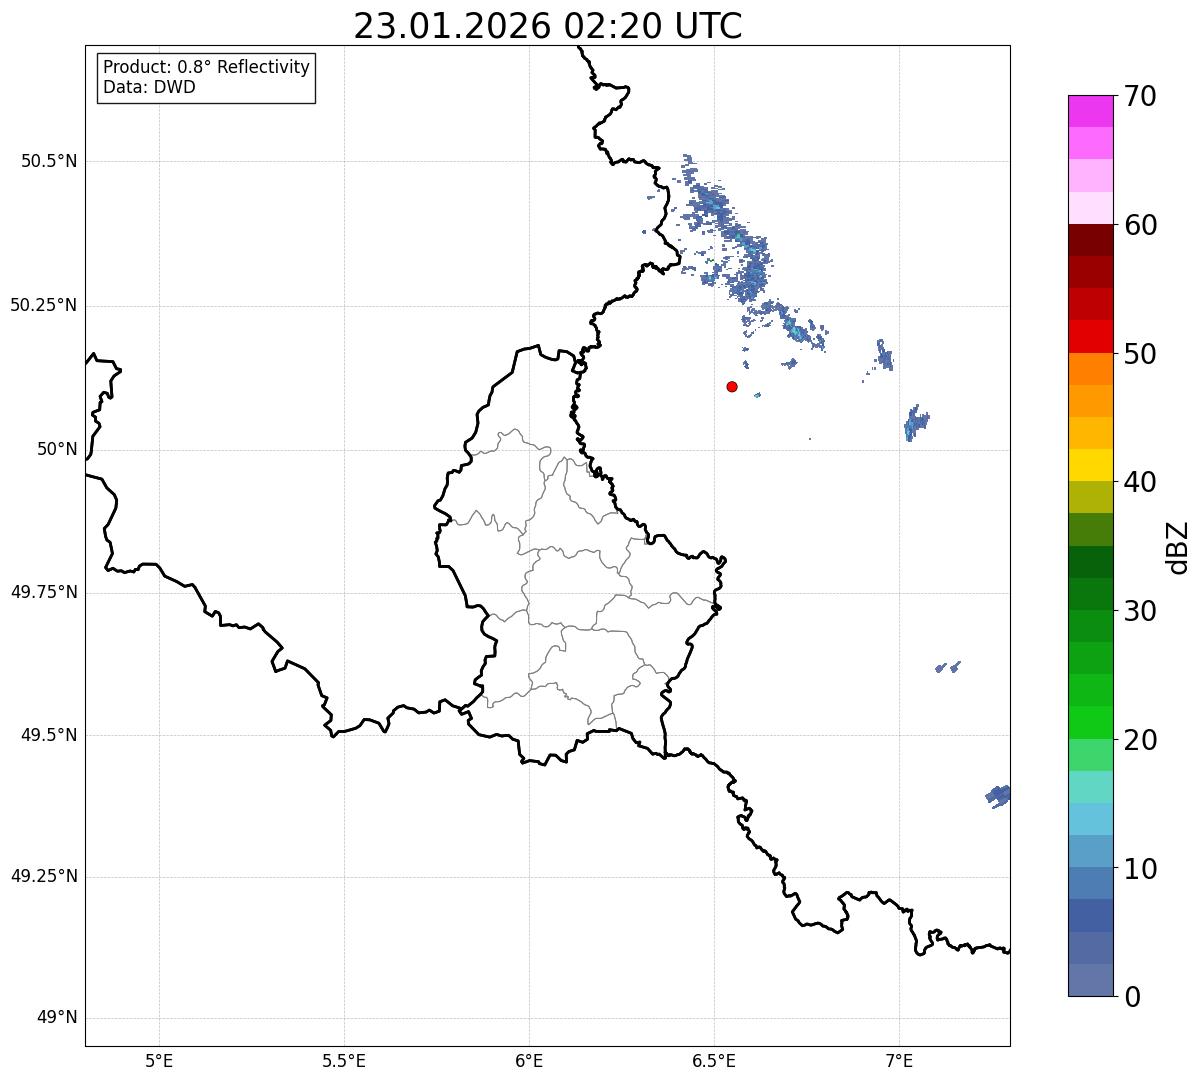Click the small echo pair near 49.6°N east
The height and width of the screenshot is (1081, 1202).
[x=948, y=666]
